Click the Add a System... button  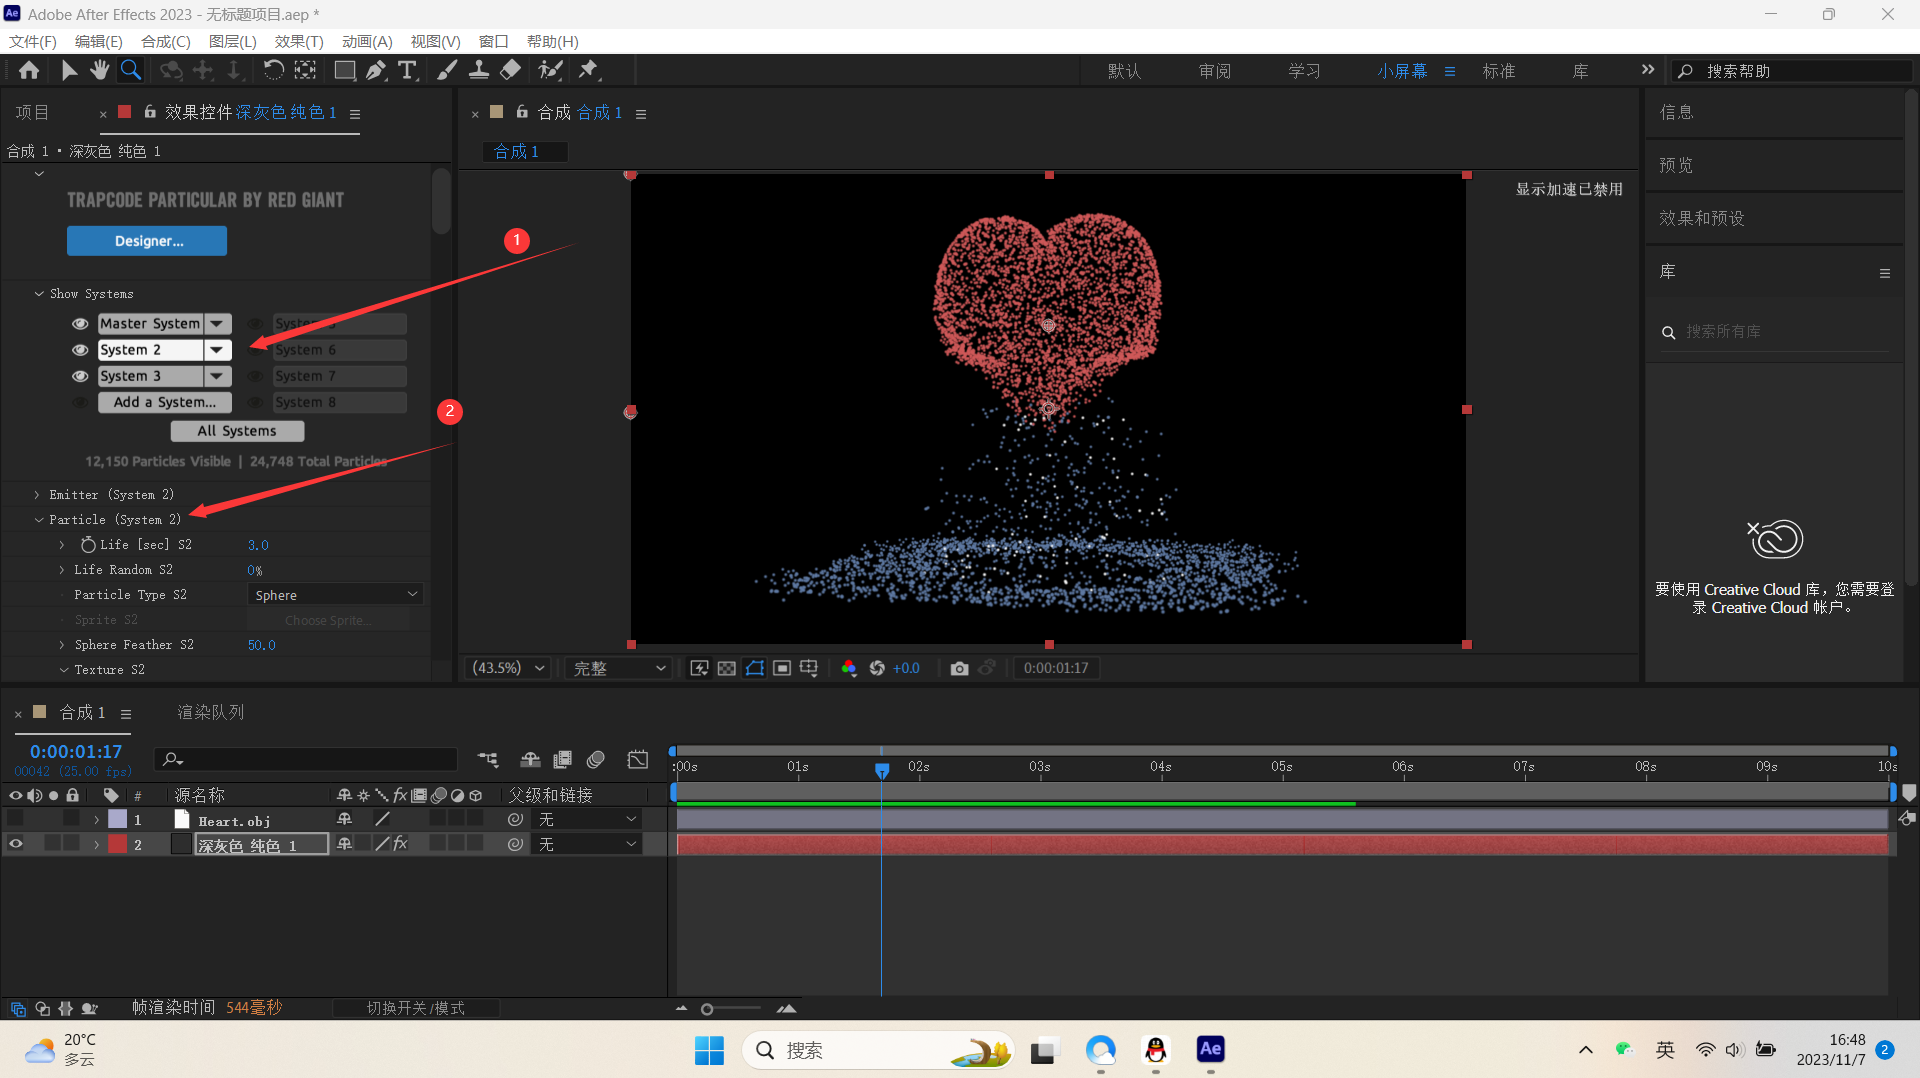point(165,402)
